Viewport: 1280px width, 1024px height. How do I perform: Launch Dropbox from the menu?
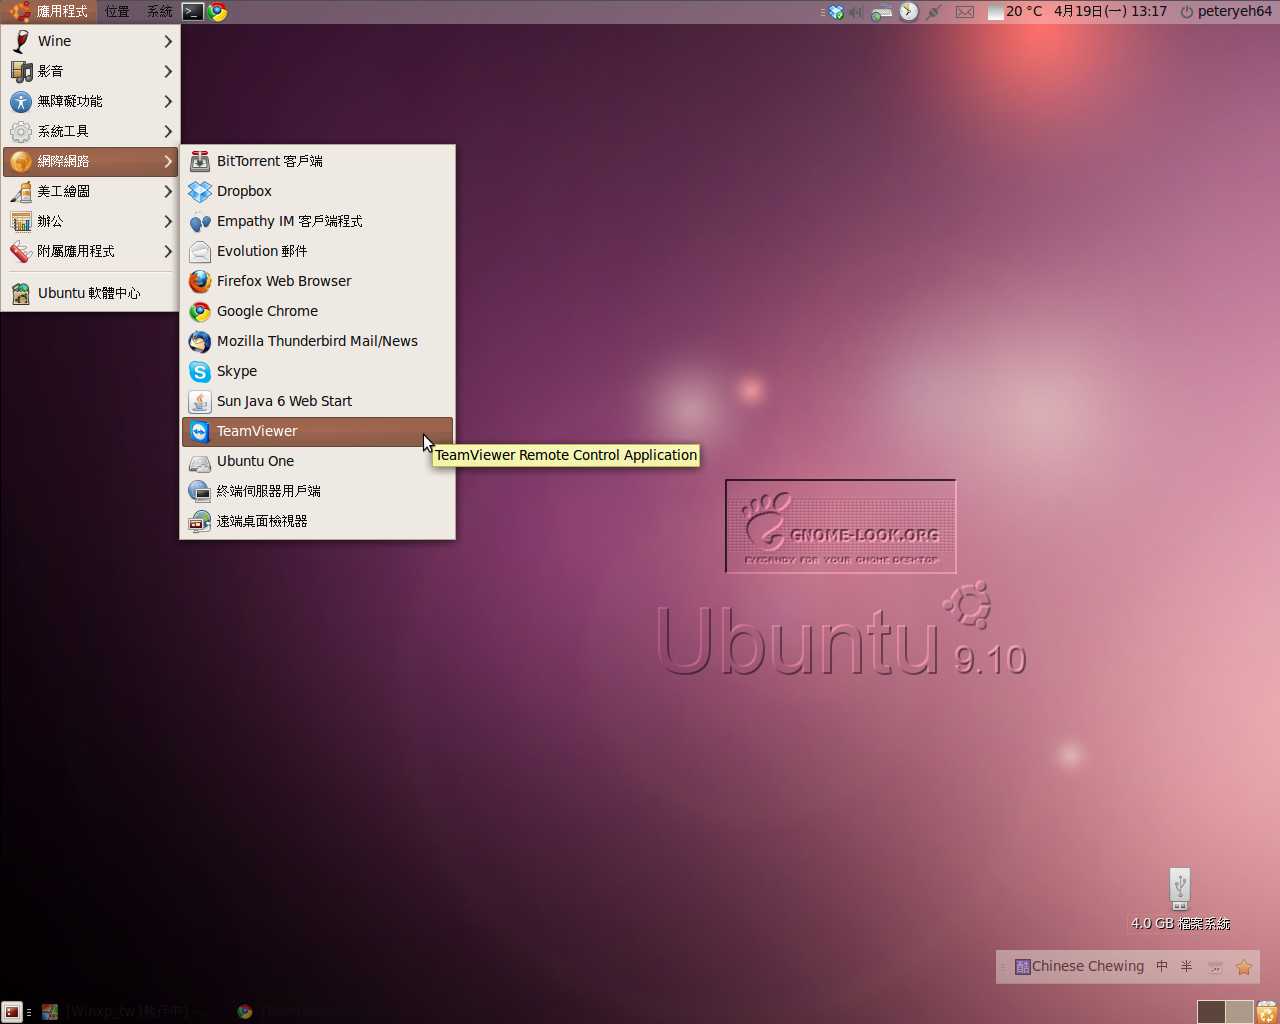pos(317,191)
